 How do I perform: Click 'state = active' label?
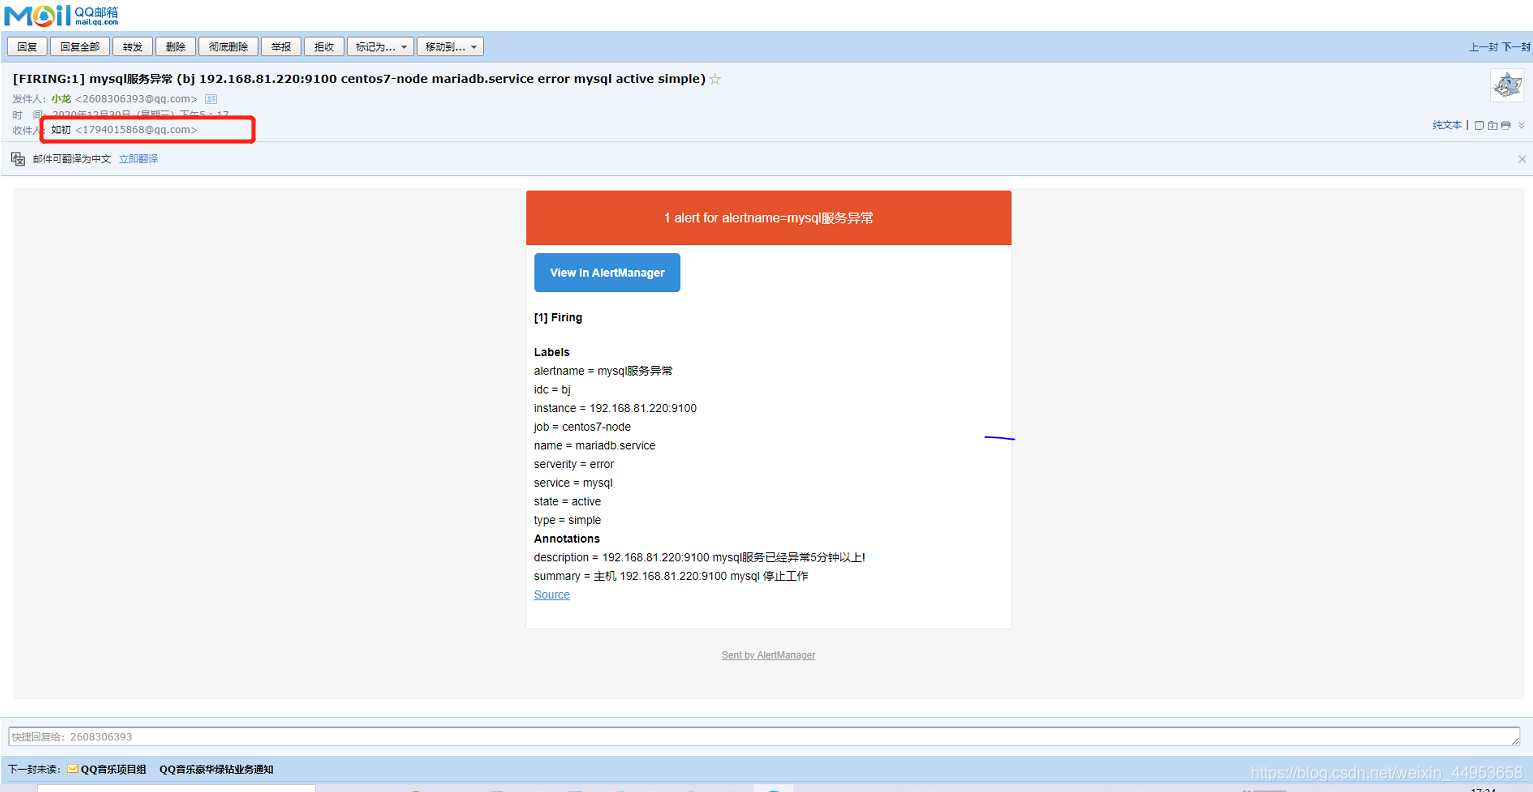pyautogui.click(x=567, y=502)
